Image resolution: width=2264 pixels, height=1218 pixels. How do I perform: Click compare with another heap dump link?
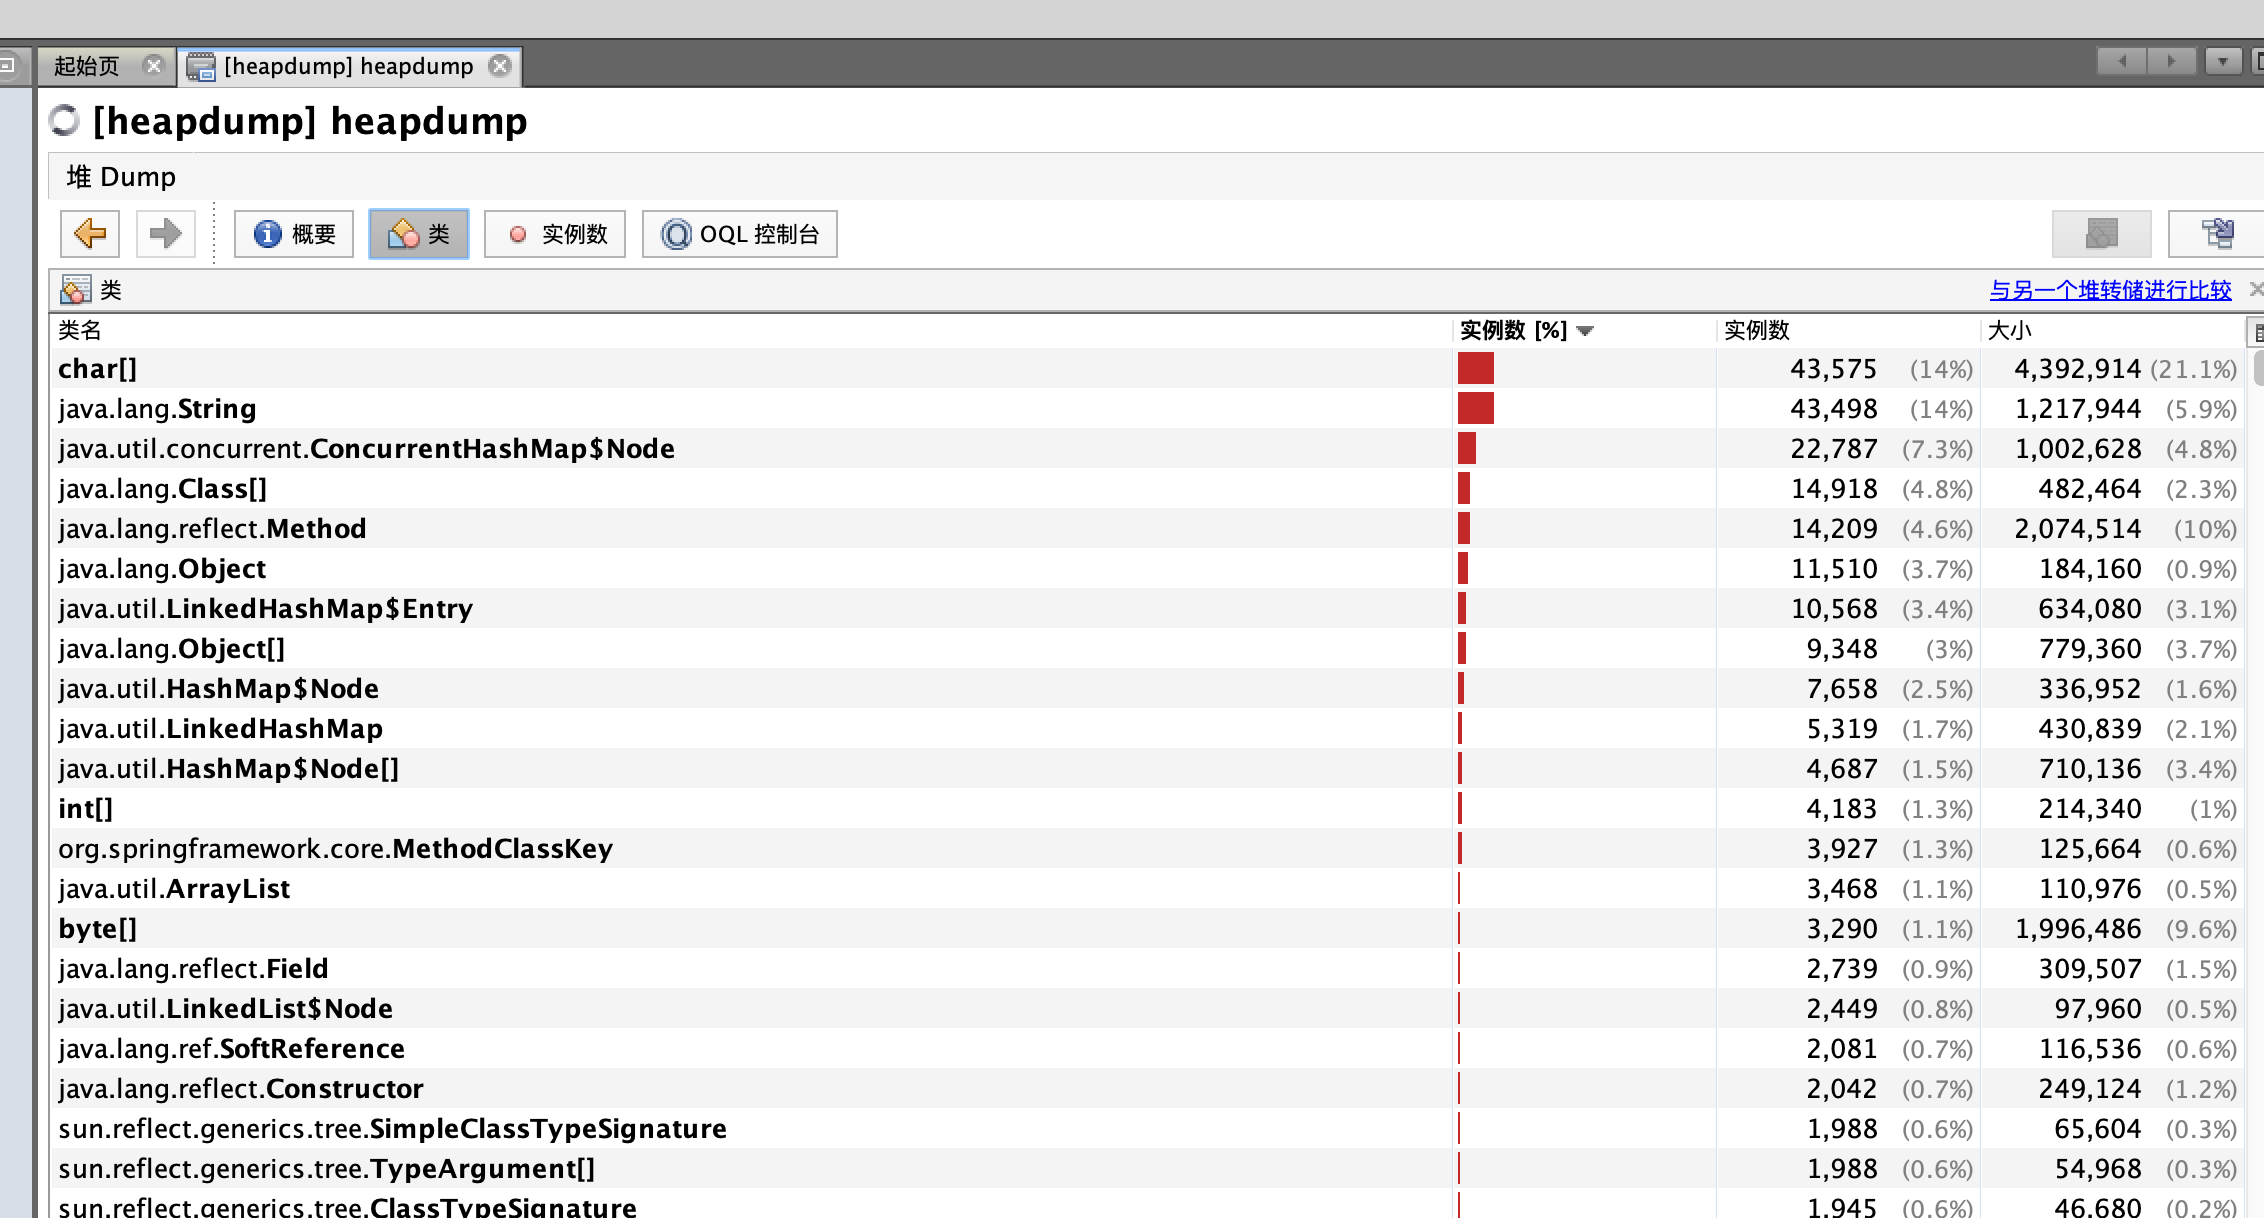pyautogui.click(x=2110, y=290)
